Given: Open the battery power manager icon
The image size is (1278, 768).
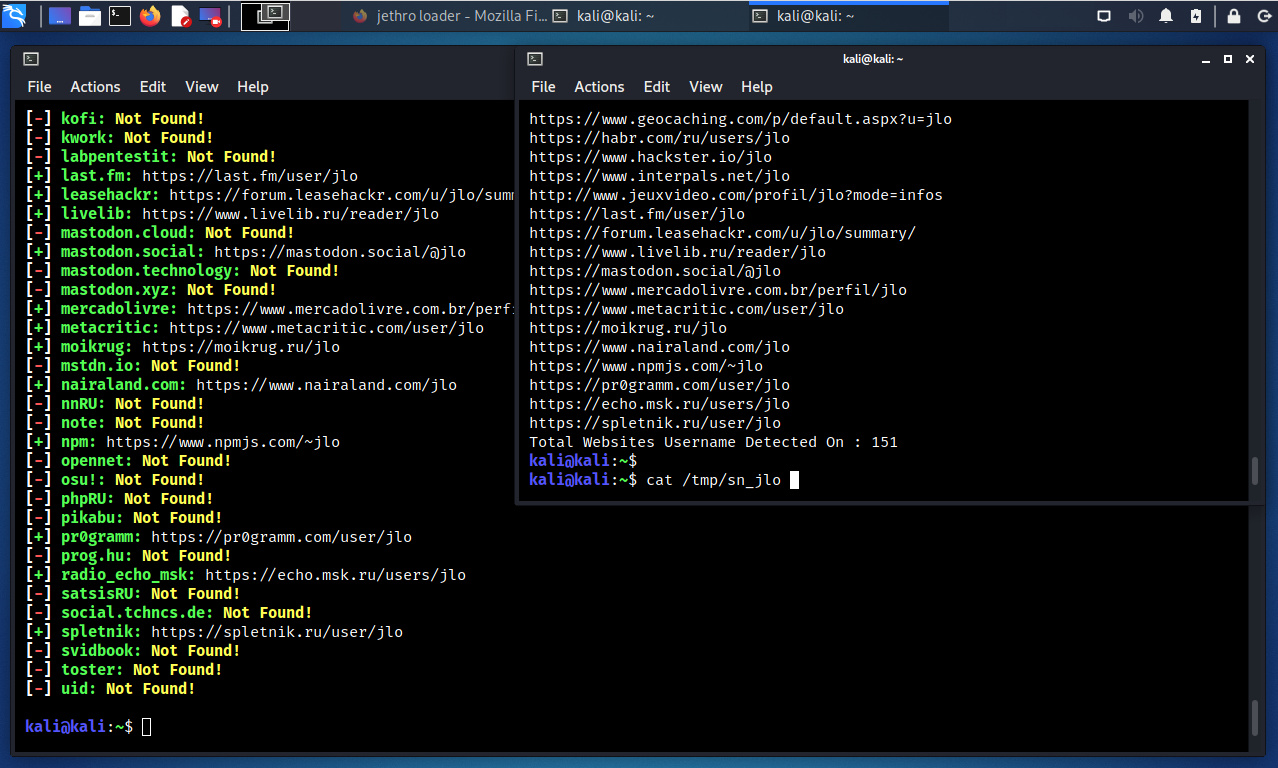Looking at the screenshot, I should pyautogui.click(x=1196, y=16).
